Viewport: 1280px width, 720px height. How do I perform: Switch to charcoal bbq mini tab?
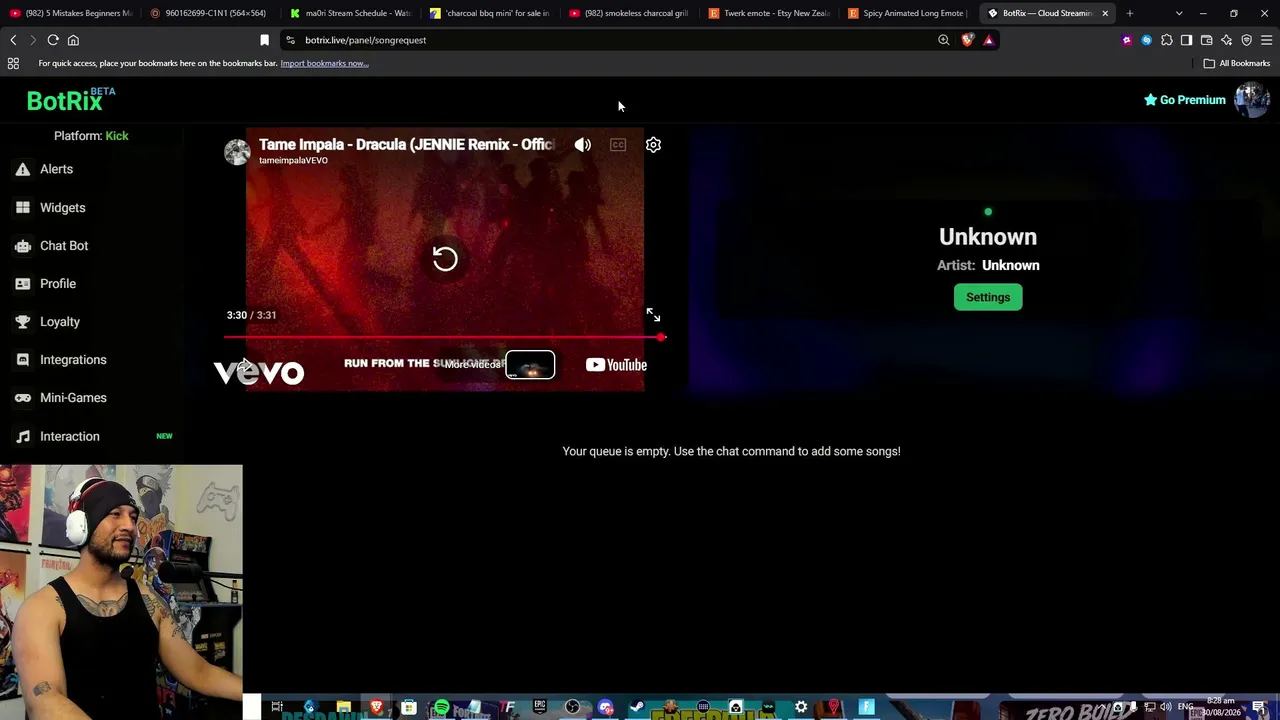[490, 13]
